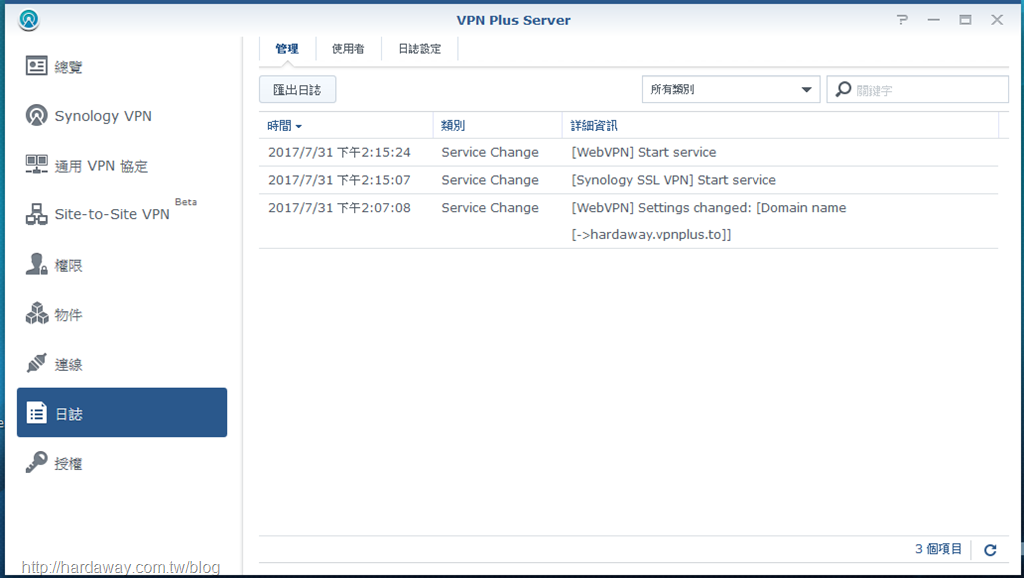Click '[WebVPN] Start service' detail text
1024x578 pixels.
644,152
